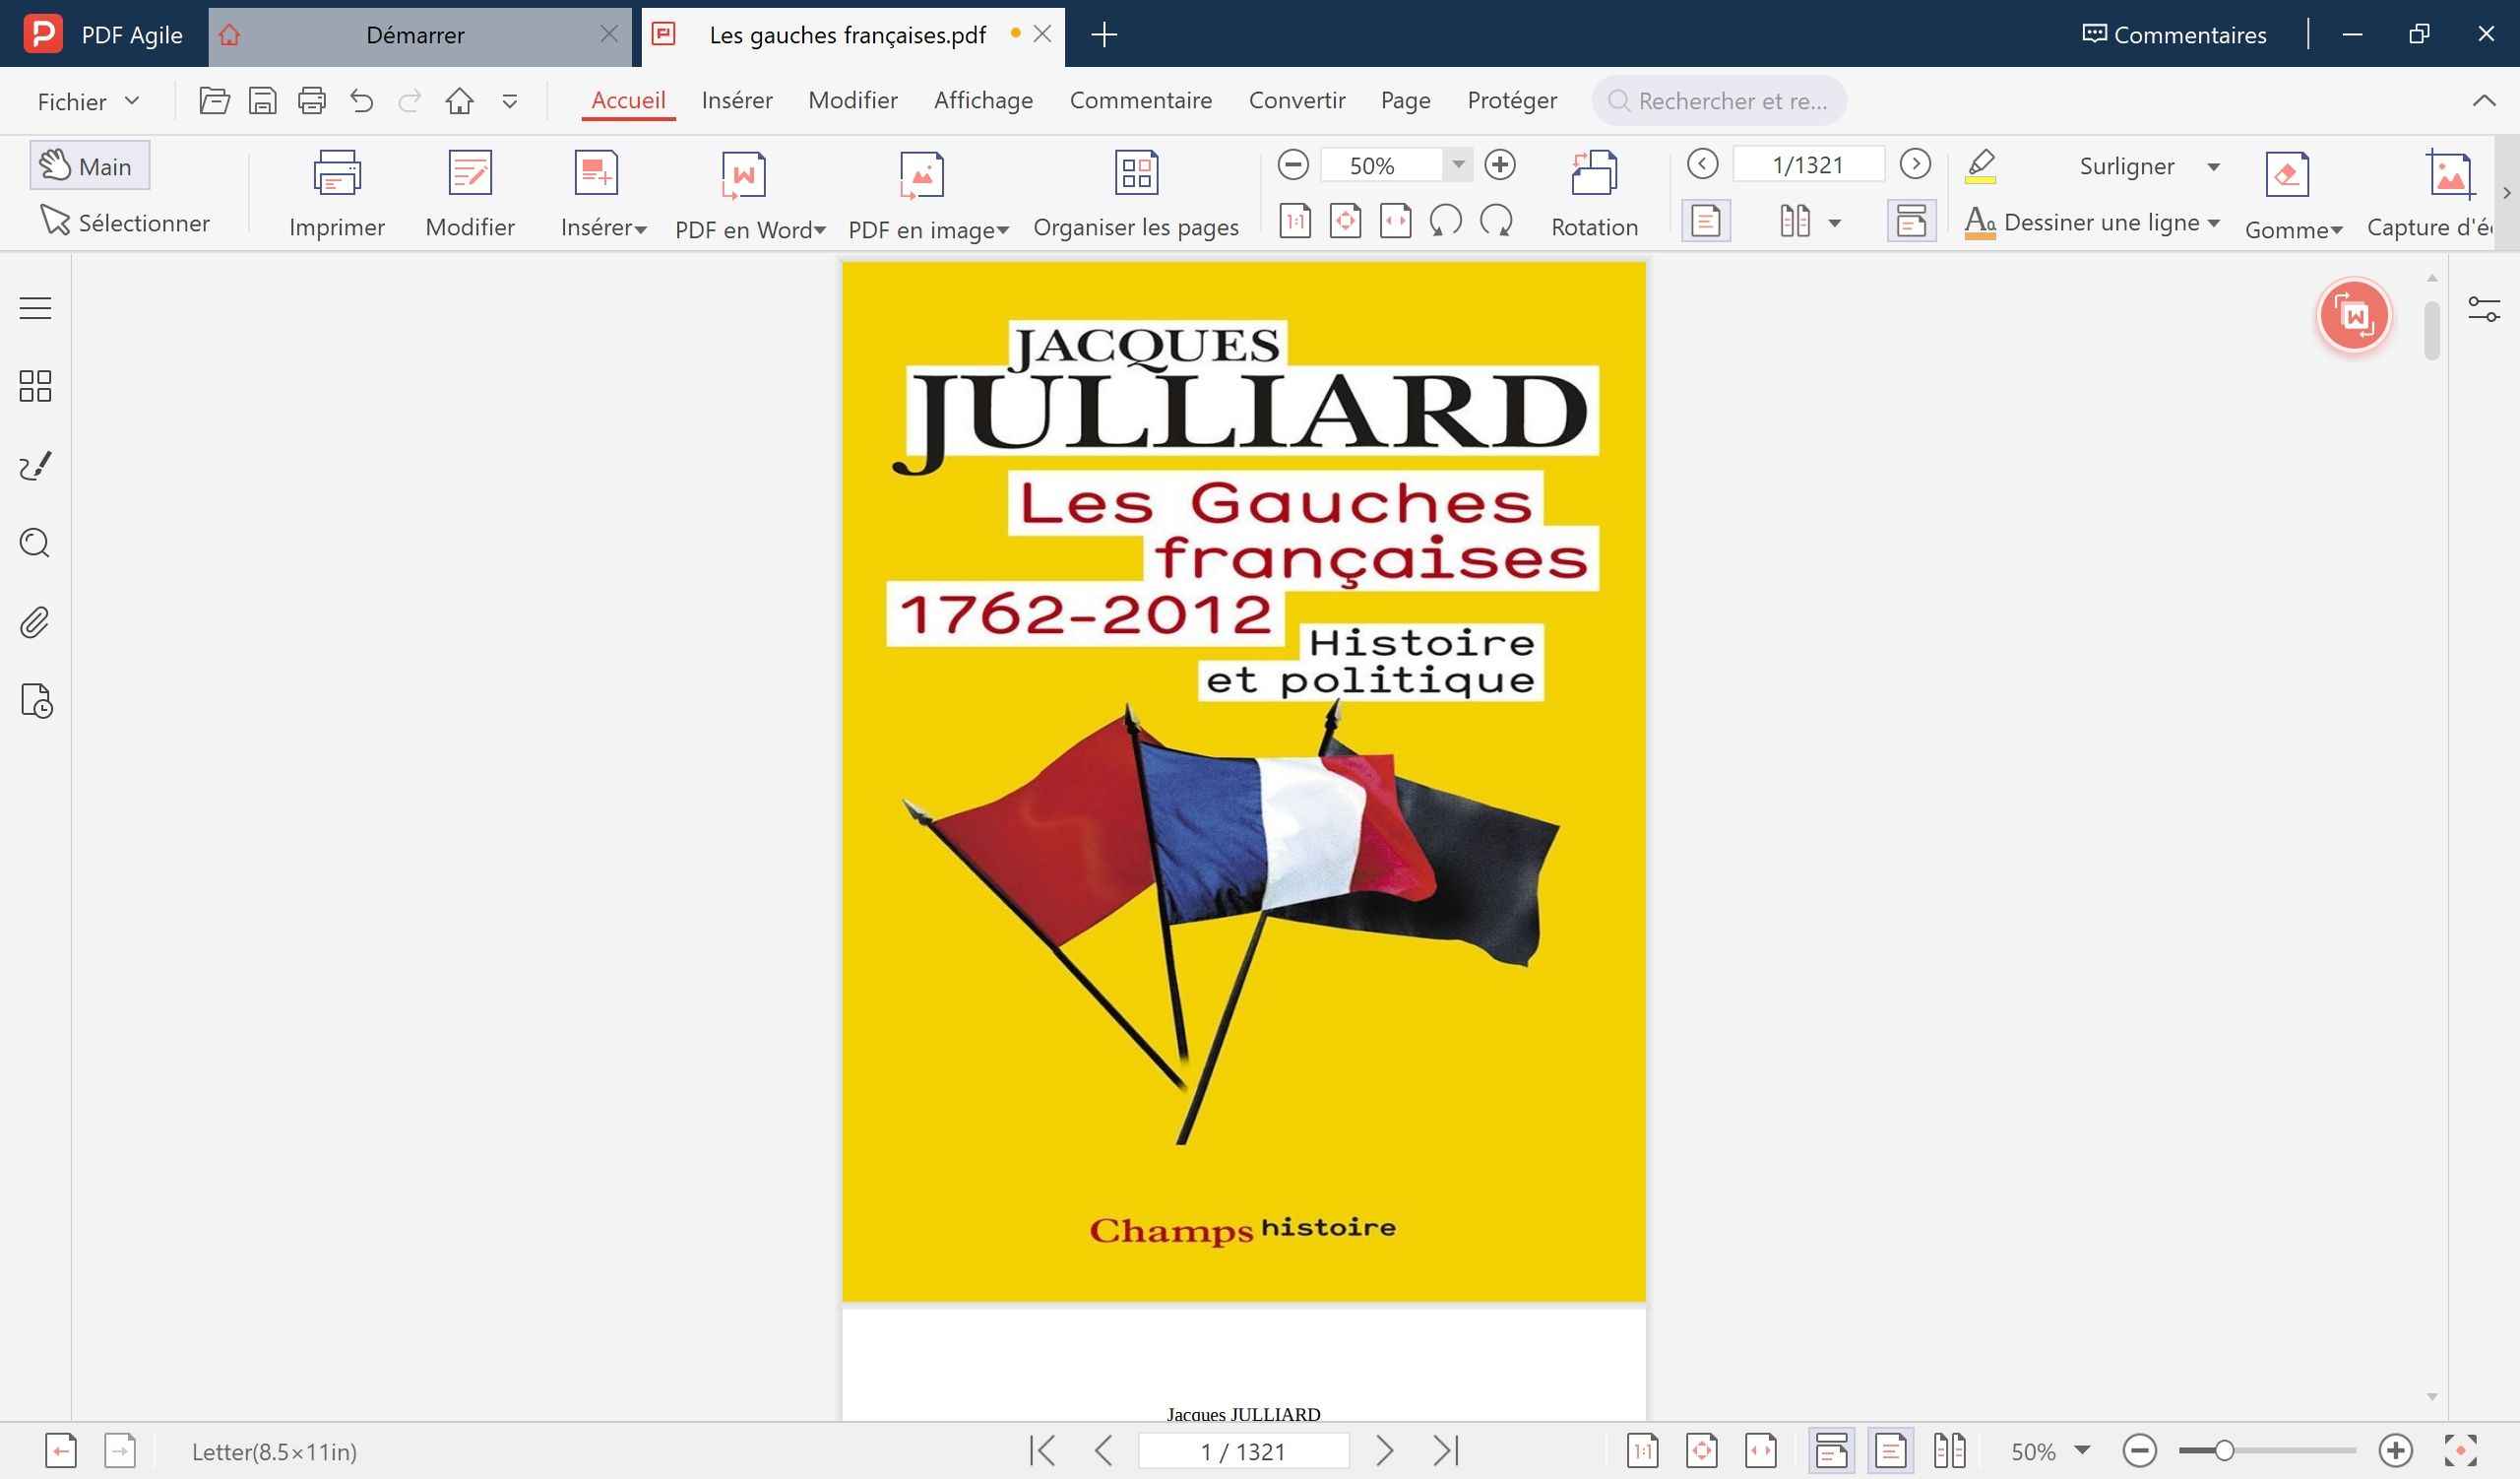Open the search panel in sidebar
The image size is (2520, 1479).
[x=35, y=543]
